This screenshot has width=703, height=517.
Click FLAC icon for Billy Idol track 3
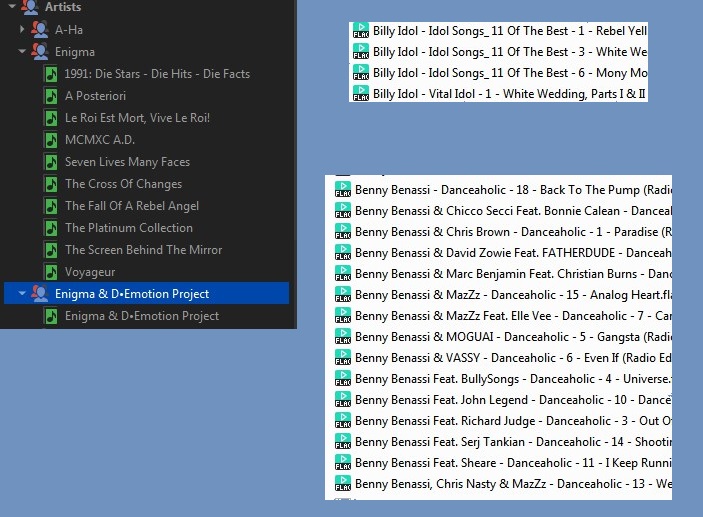[360, 52]
